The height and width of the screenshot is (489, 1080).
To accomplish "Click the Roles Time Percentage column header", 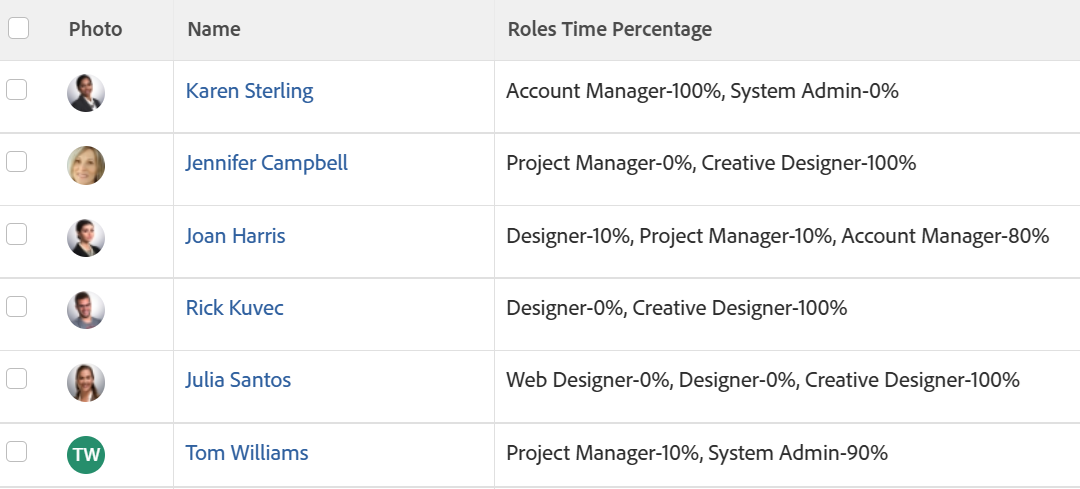I will [610, 29].
